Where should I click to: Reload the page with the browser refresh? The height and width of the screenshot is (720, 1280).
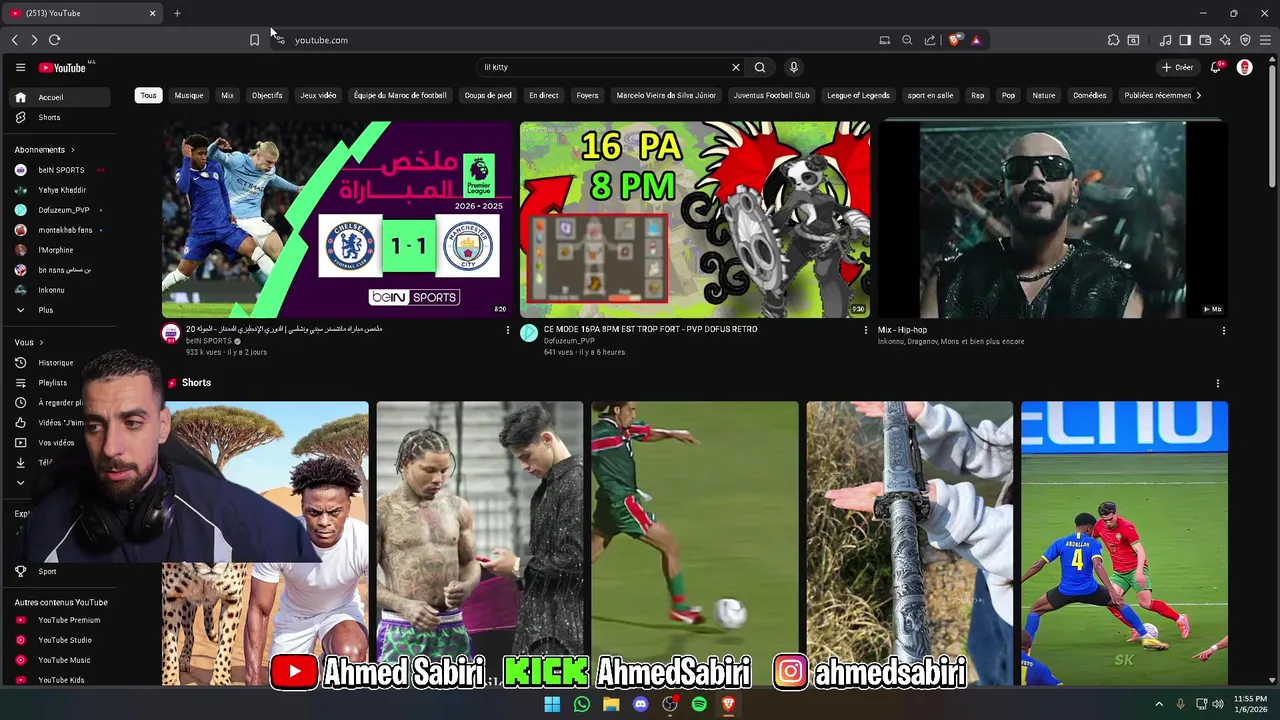coord(54,40)
